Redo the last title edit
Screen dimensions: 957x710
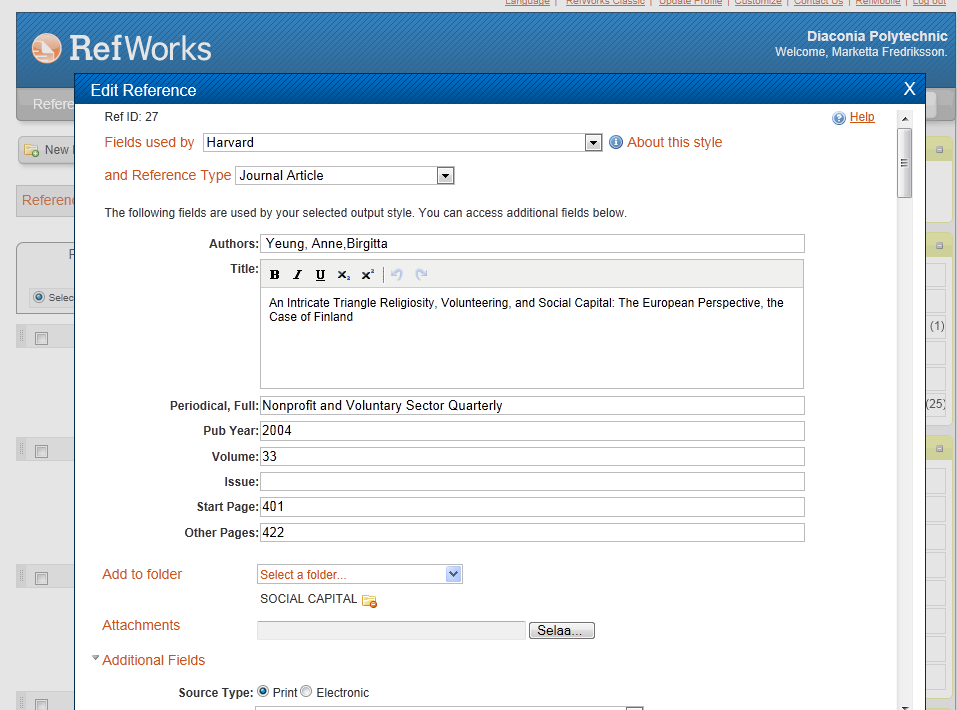point(421,275)
